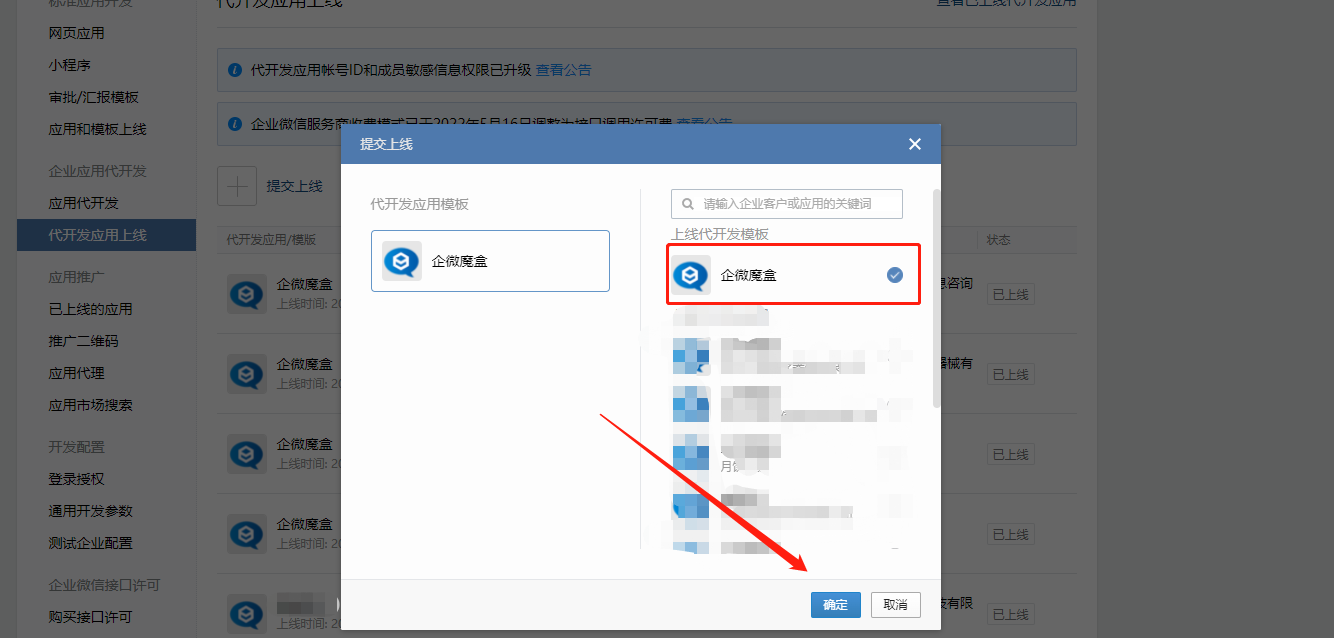Open 应用和模板上线 in sidebar
The image size is (1334, 638).
pos(97,129)
